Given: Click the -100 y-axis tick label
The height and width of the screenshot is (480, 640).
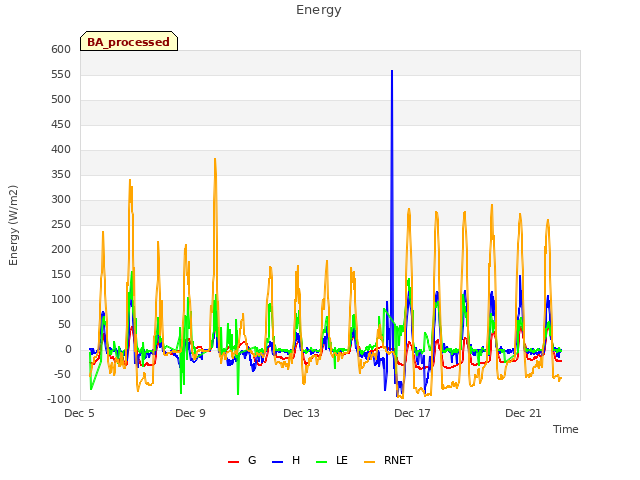Looking at the screenshot, I should tap(59, 399).
